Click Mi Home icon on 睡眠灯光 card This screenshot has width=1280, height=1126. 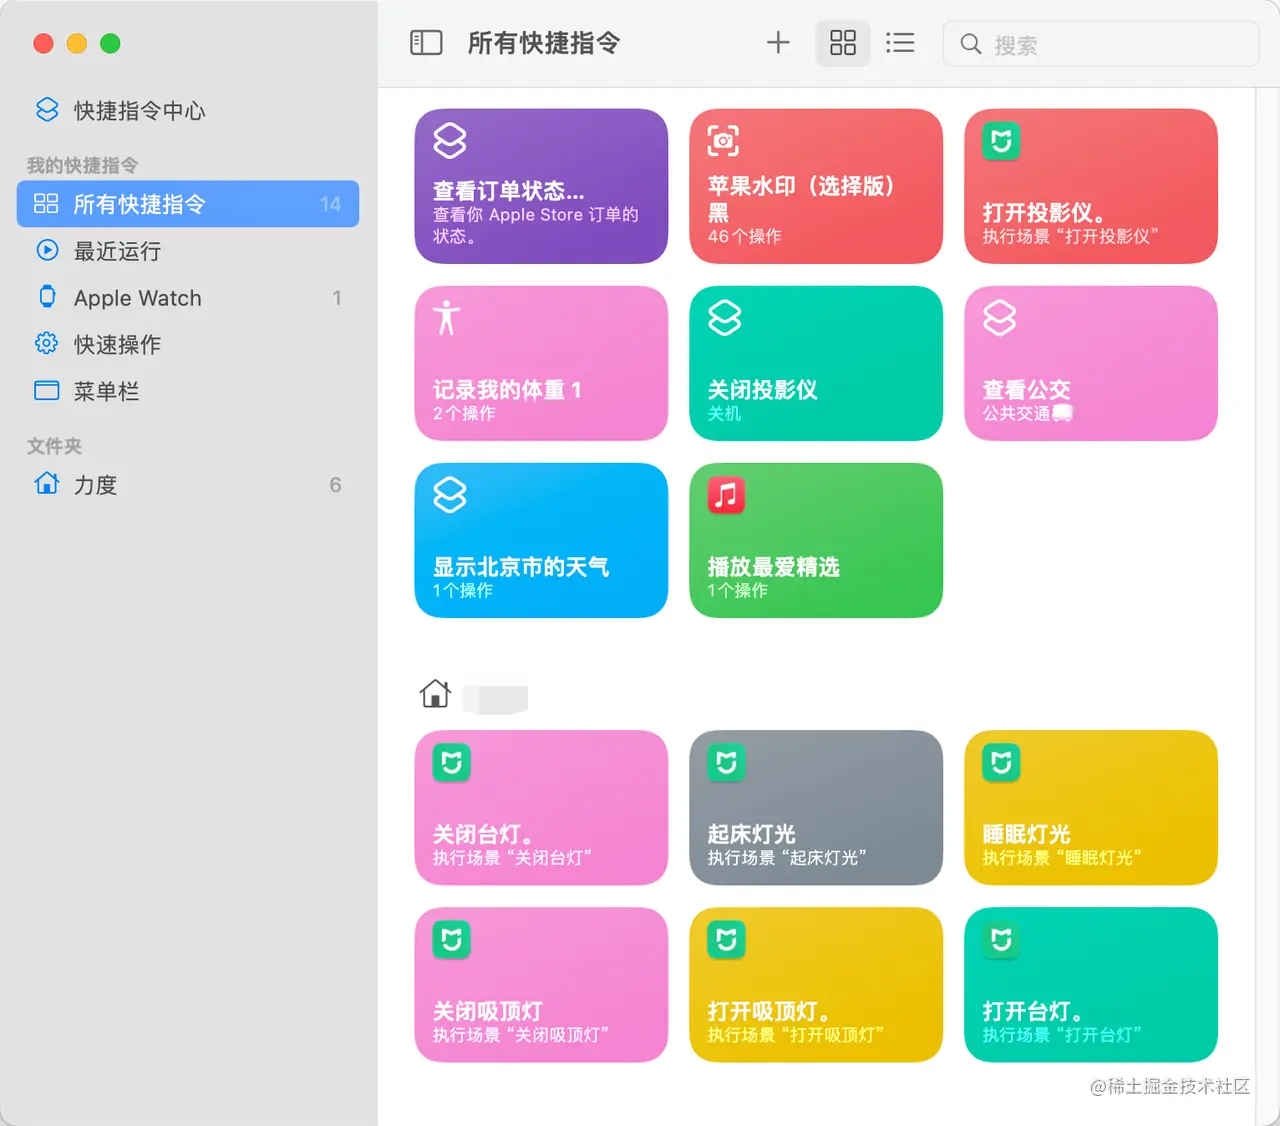pyautogui.click(x=1001, y=763)
